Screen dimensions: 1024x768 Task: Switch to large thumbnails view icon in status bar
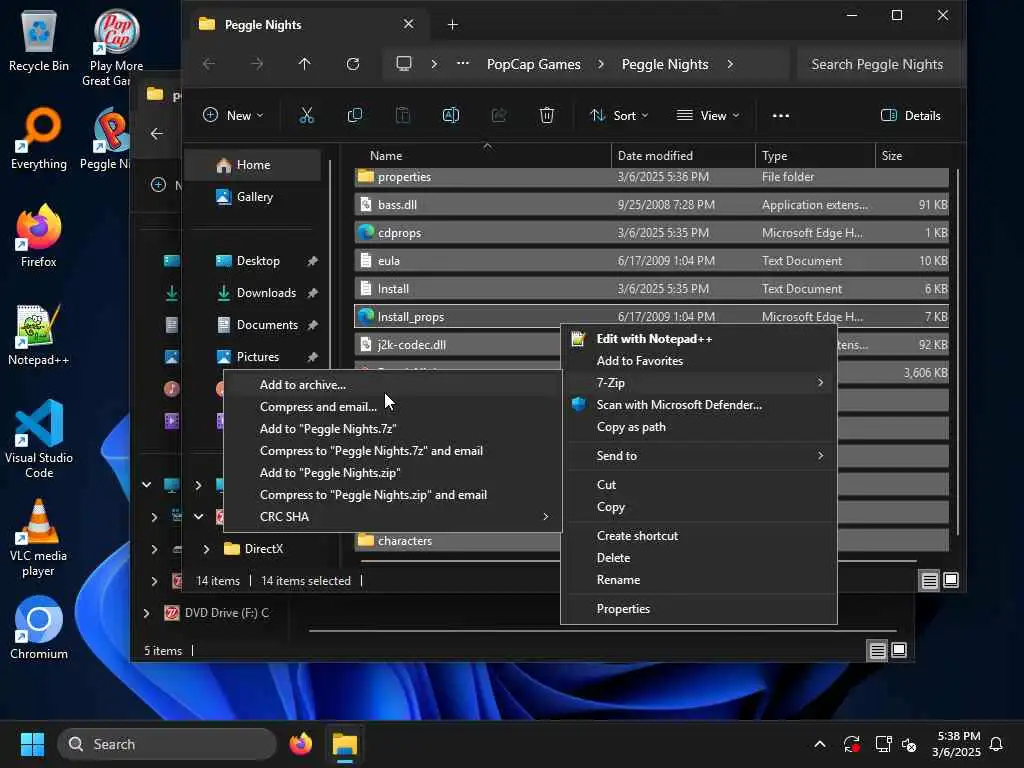pos(951,580)
